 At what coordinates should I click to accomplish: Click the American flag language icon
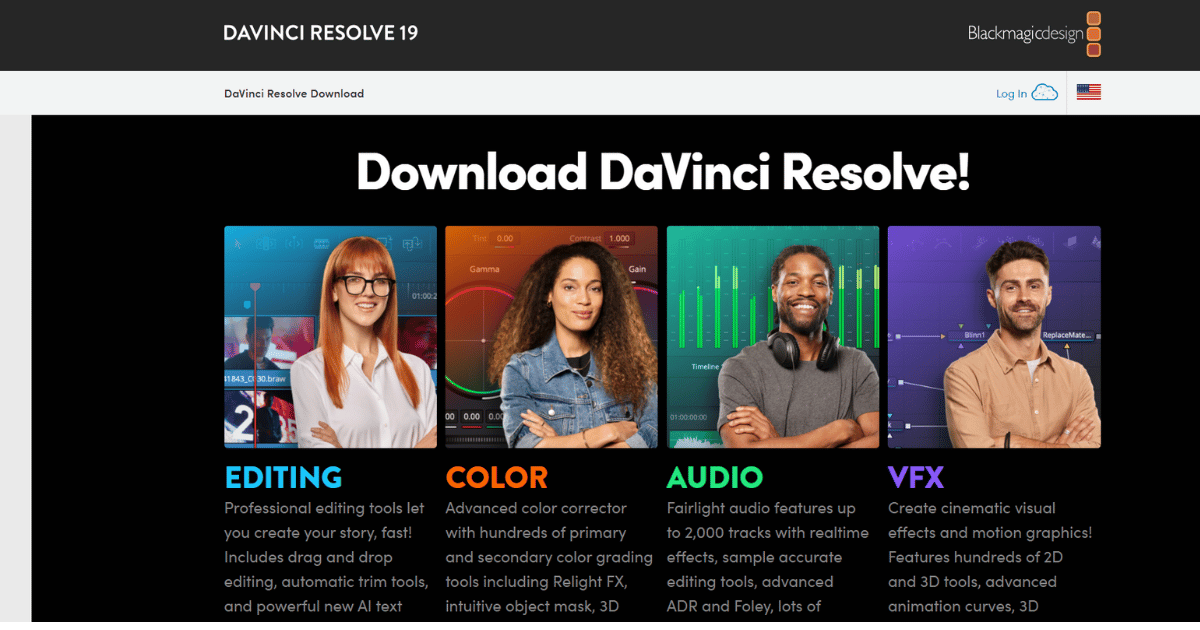coord(1088,91)
